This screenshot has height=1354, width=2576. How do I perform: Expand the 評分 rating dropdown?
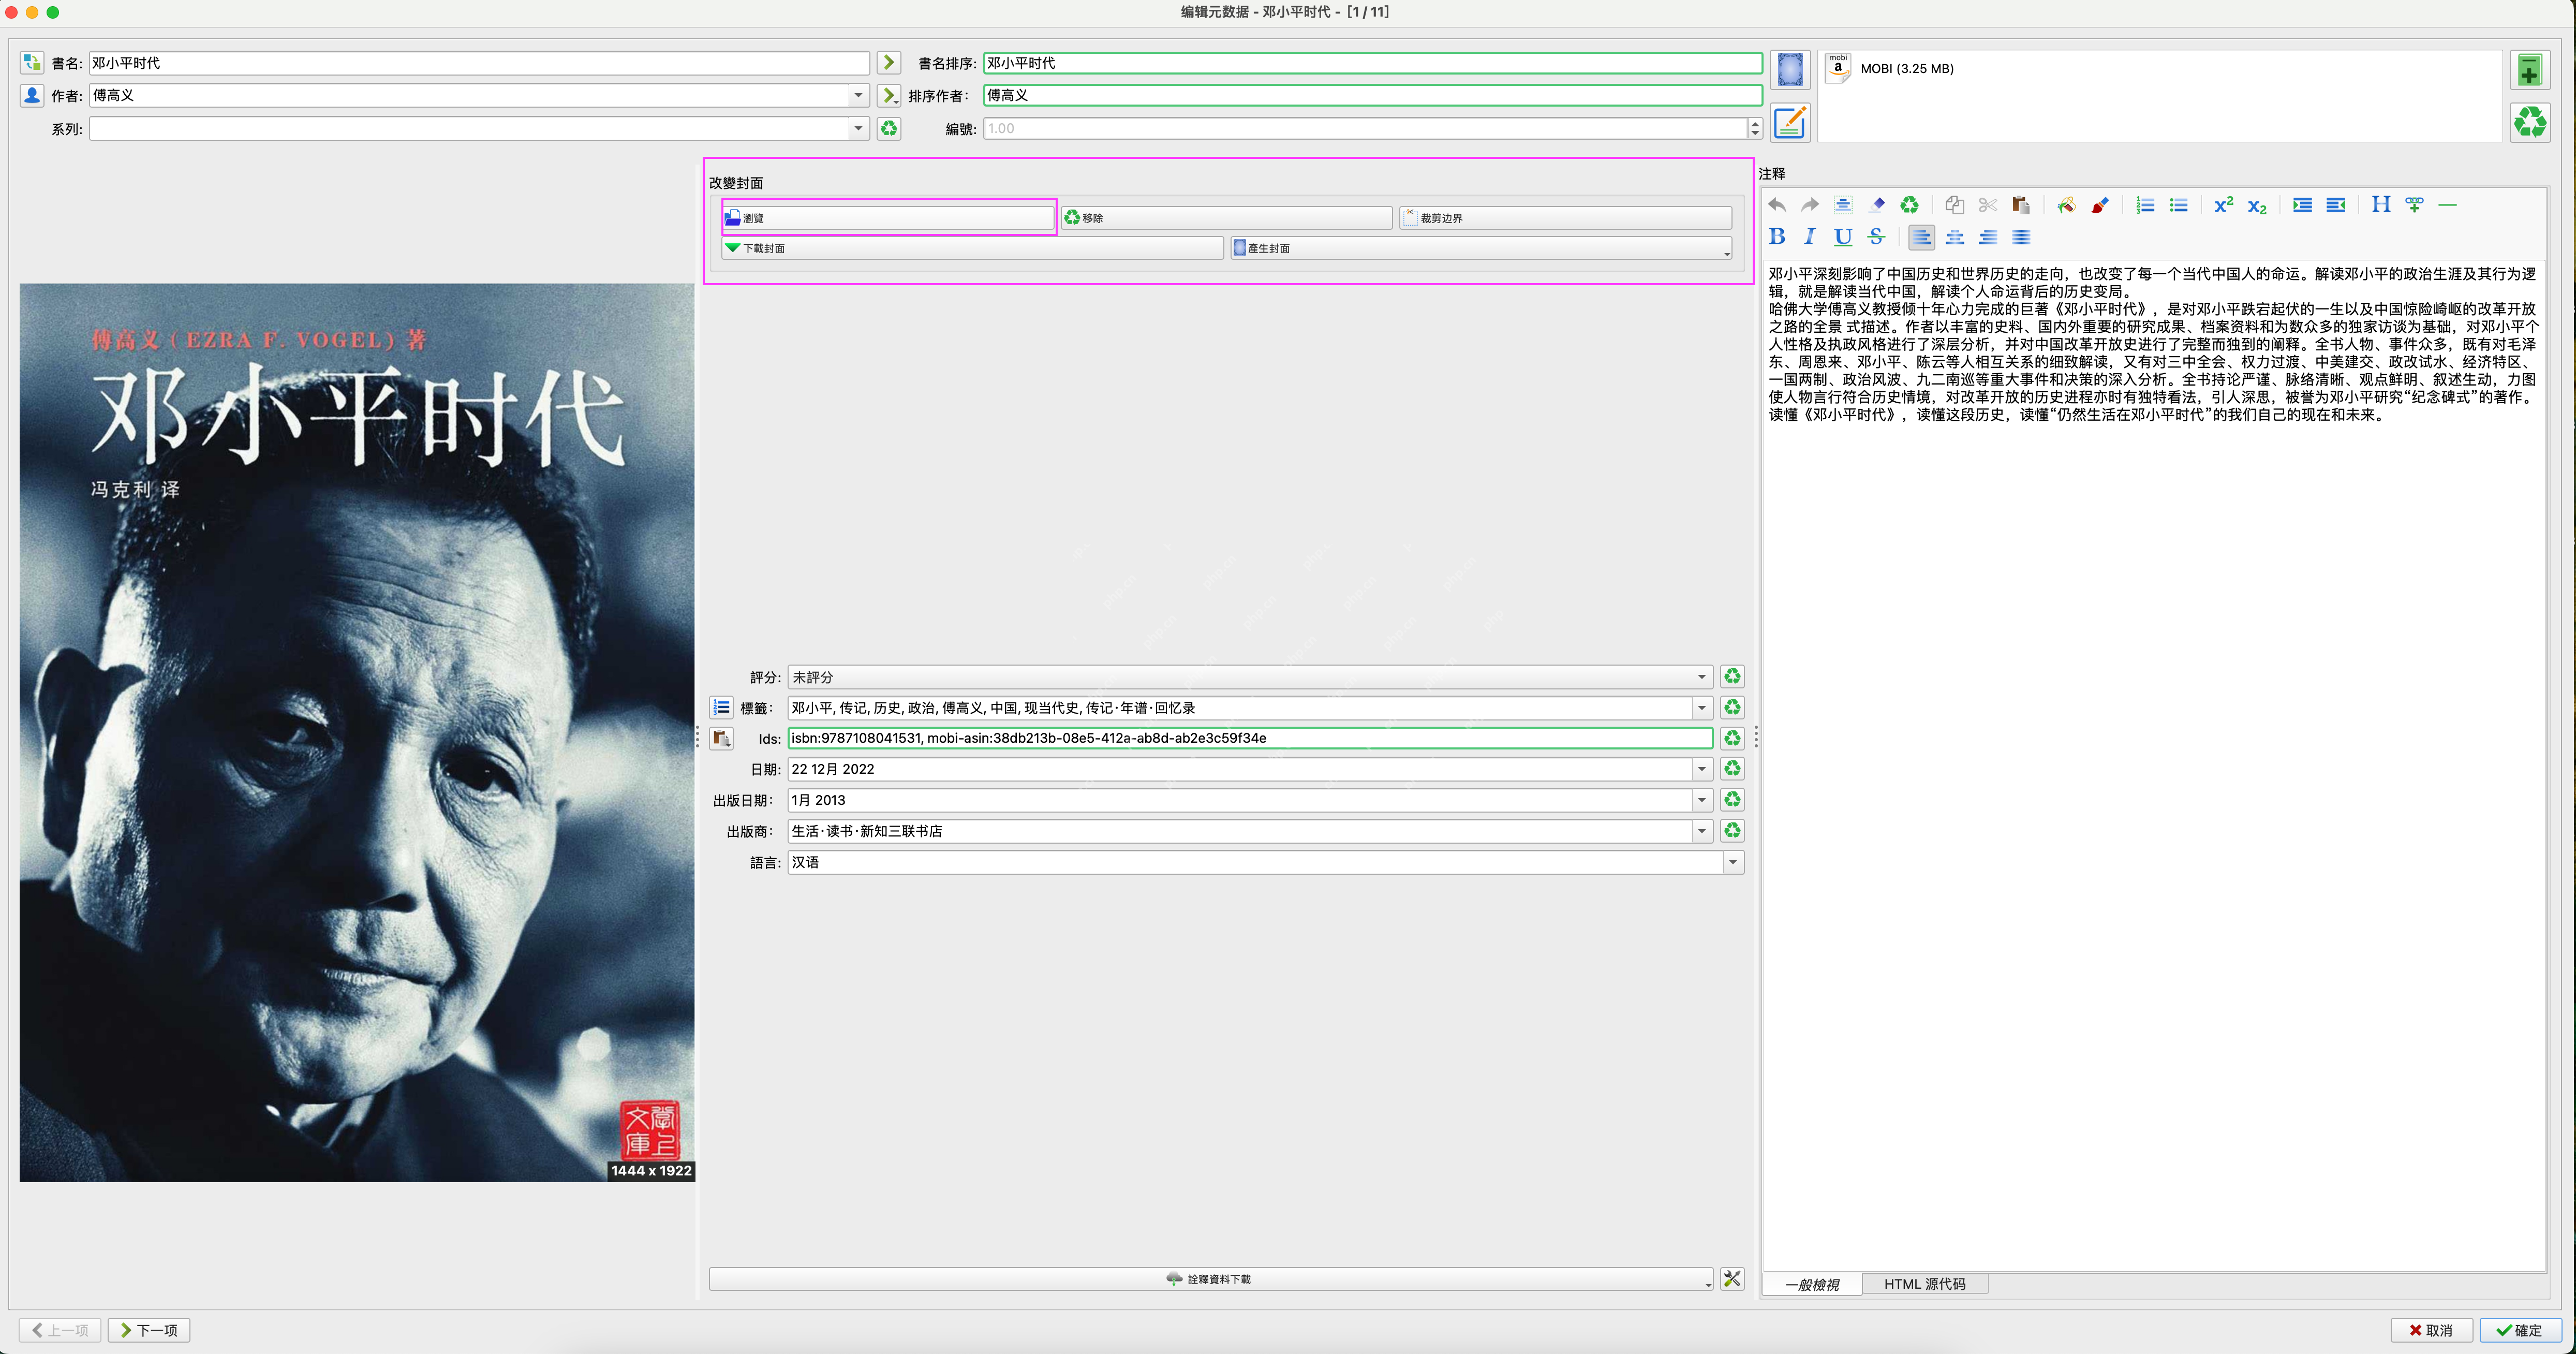(x=1701, y=677)
